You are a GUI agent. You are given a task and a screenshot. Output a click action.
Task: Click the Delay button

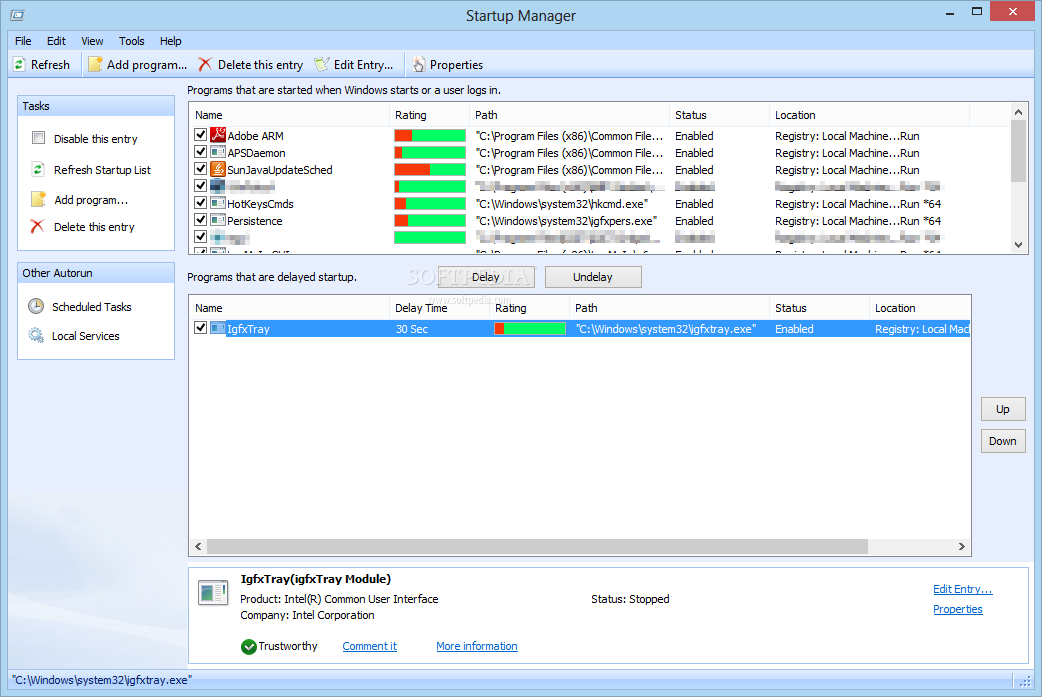486,277
